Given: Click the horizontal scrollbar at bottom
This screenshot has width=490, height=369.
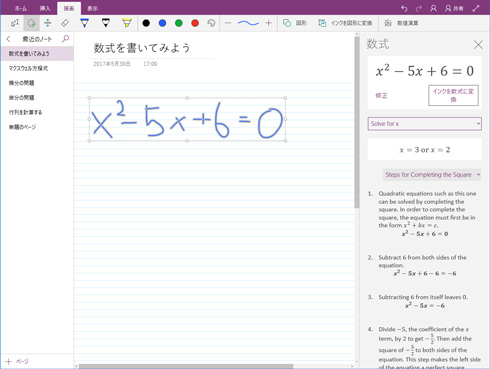Looking at the screenshot, I should (186, 366).
